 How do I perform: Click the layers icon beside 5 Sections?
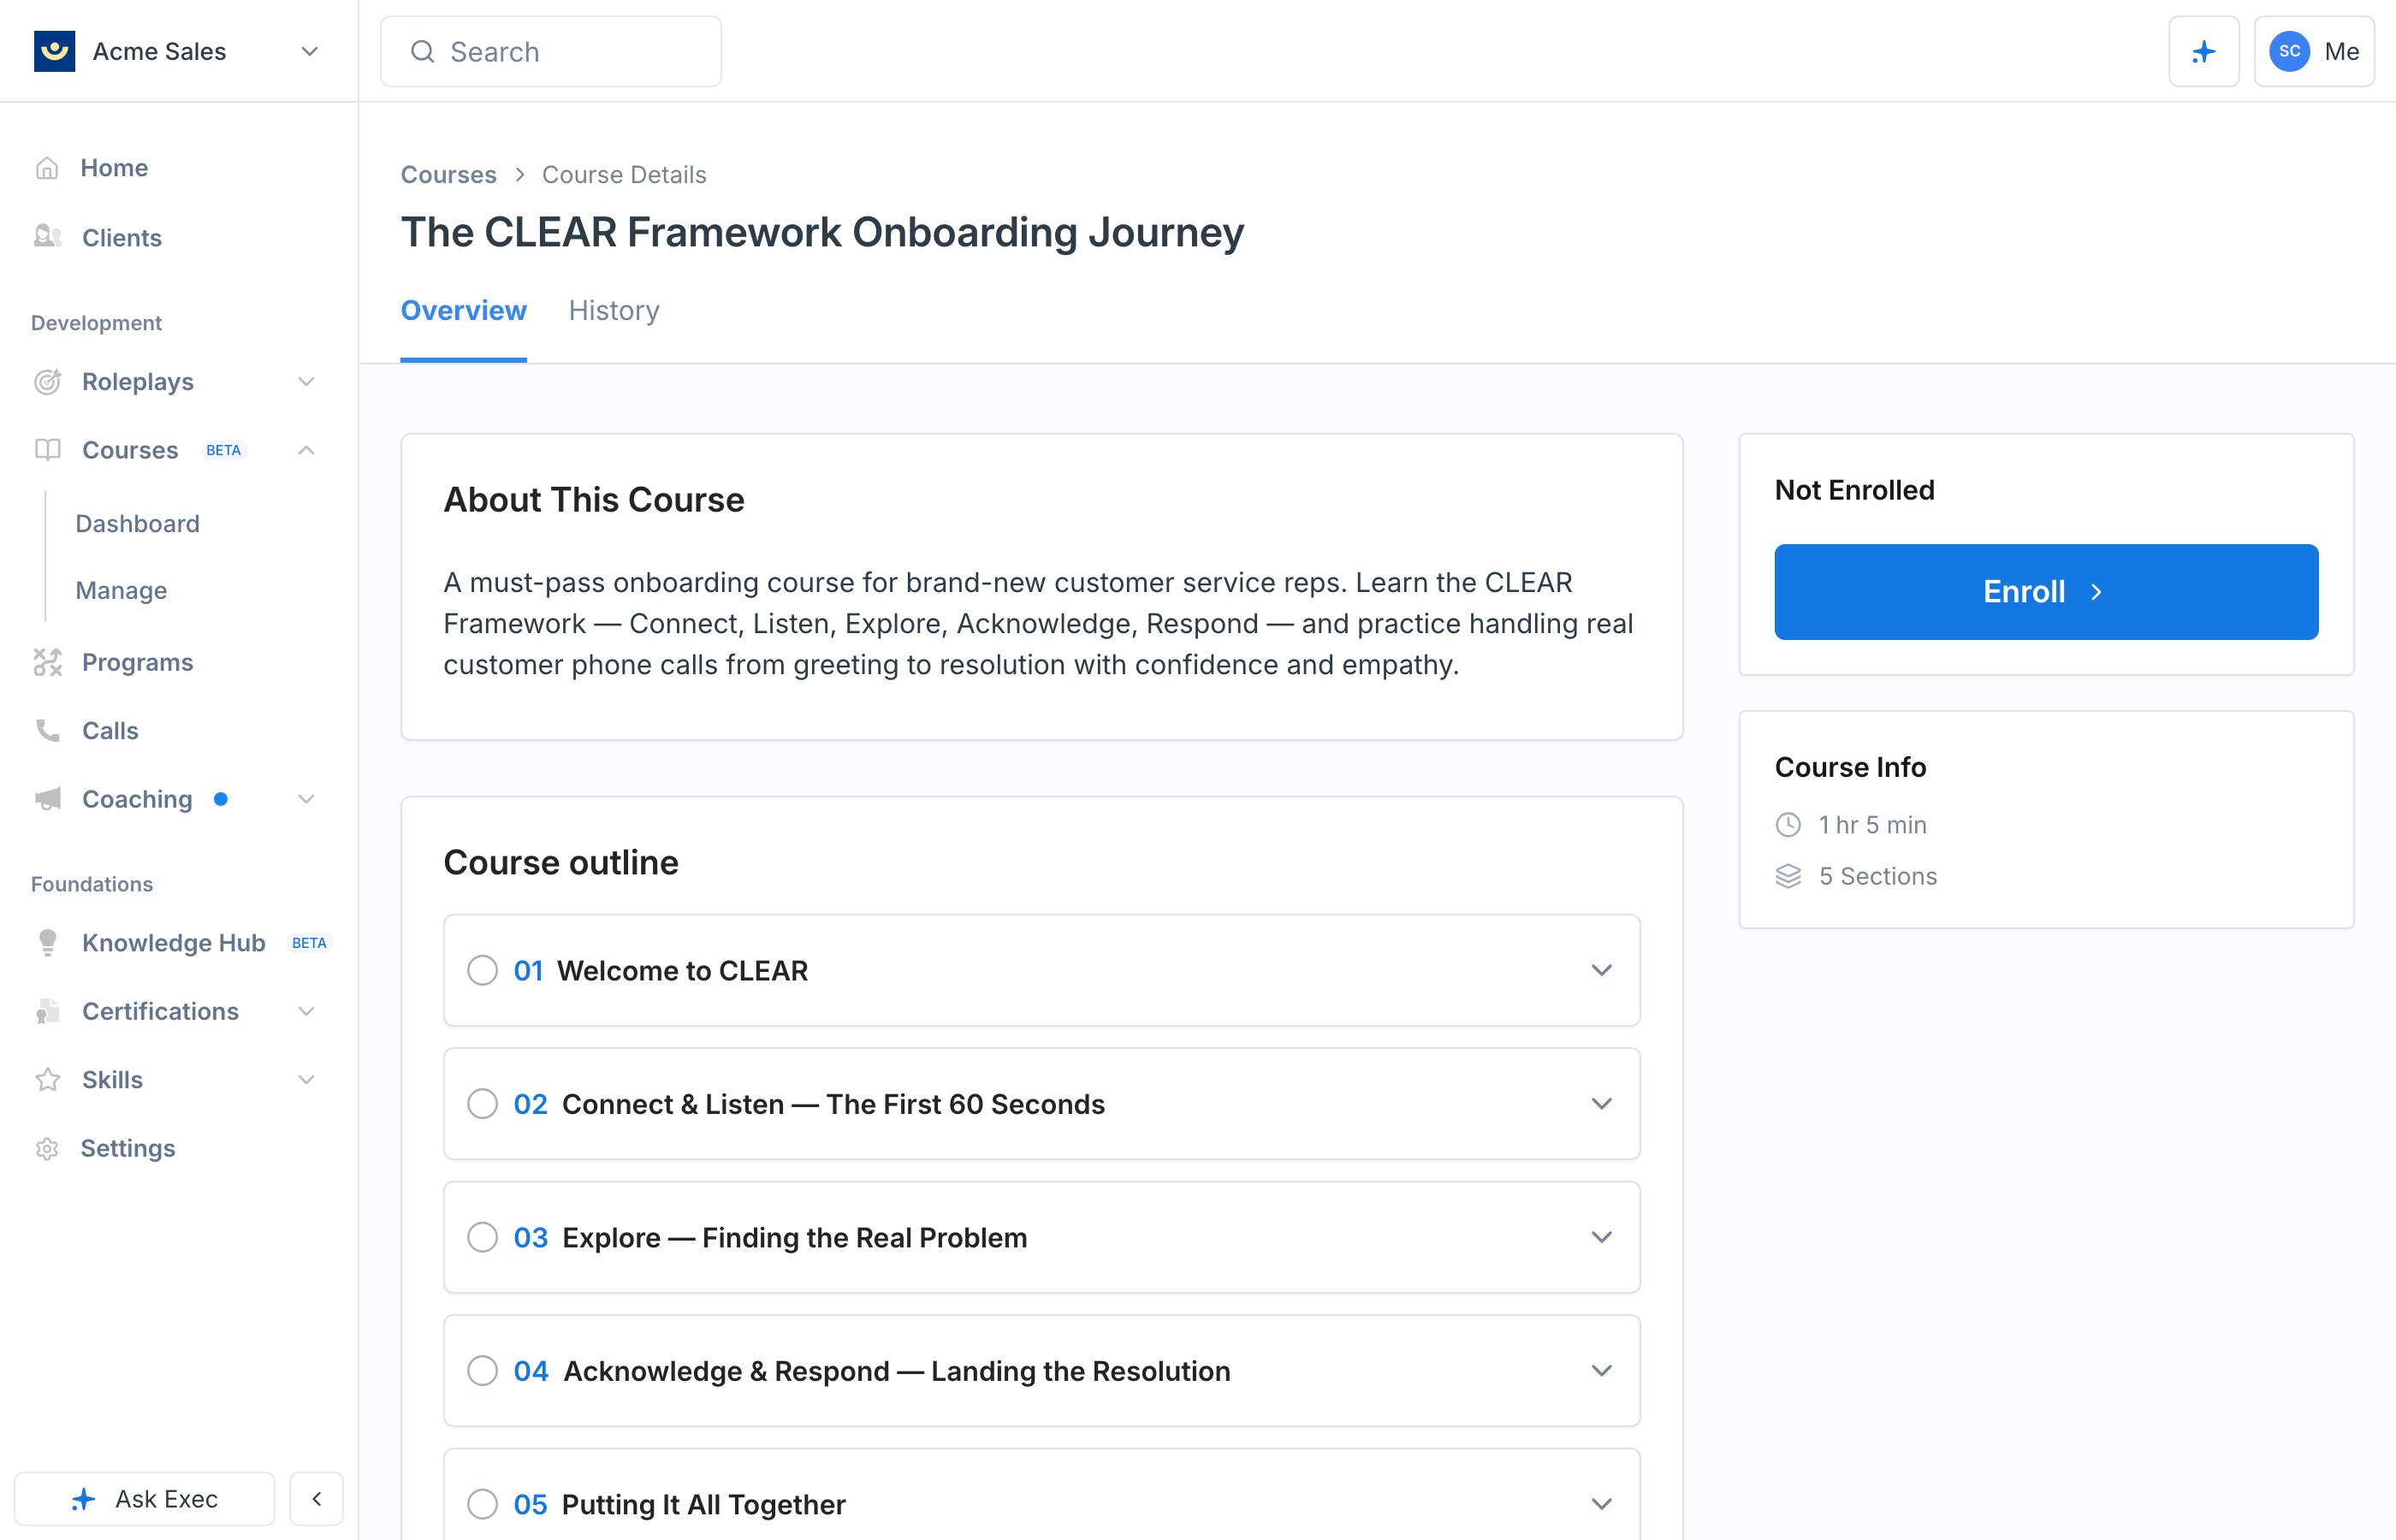point(1788,877)
